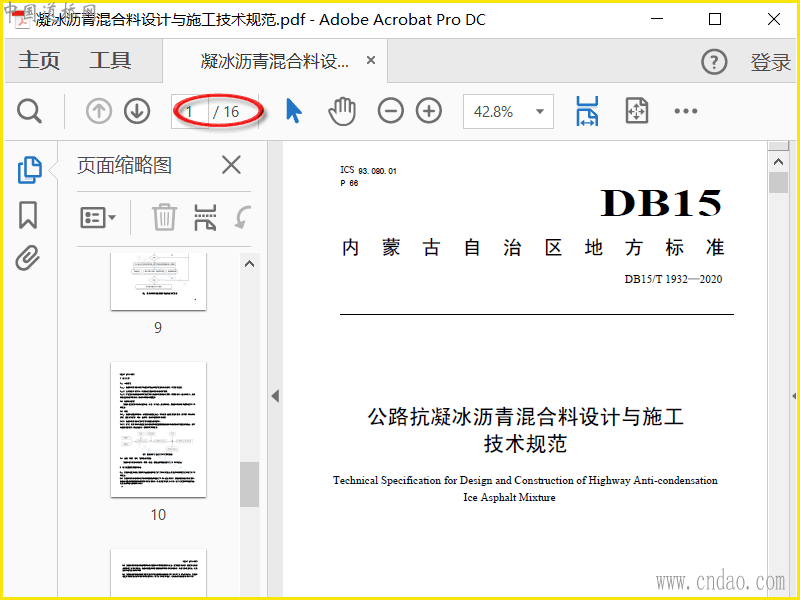Close the document tab
Screen dimensions: 800x600
pyautogui.click(x=371, y=60)
